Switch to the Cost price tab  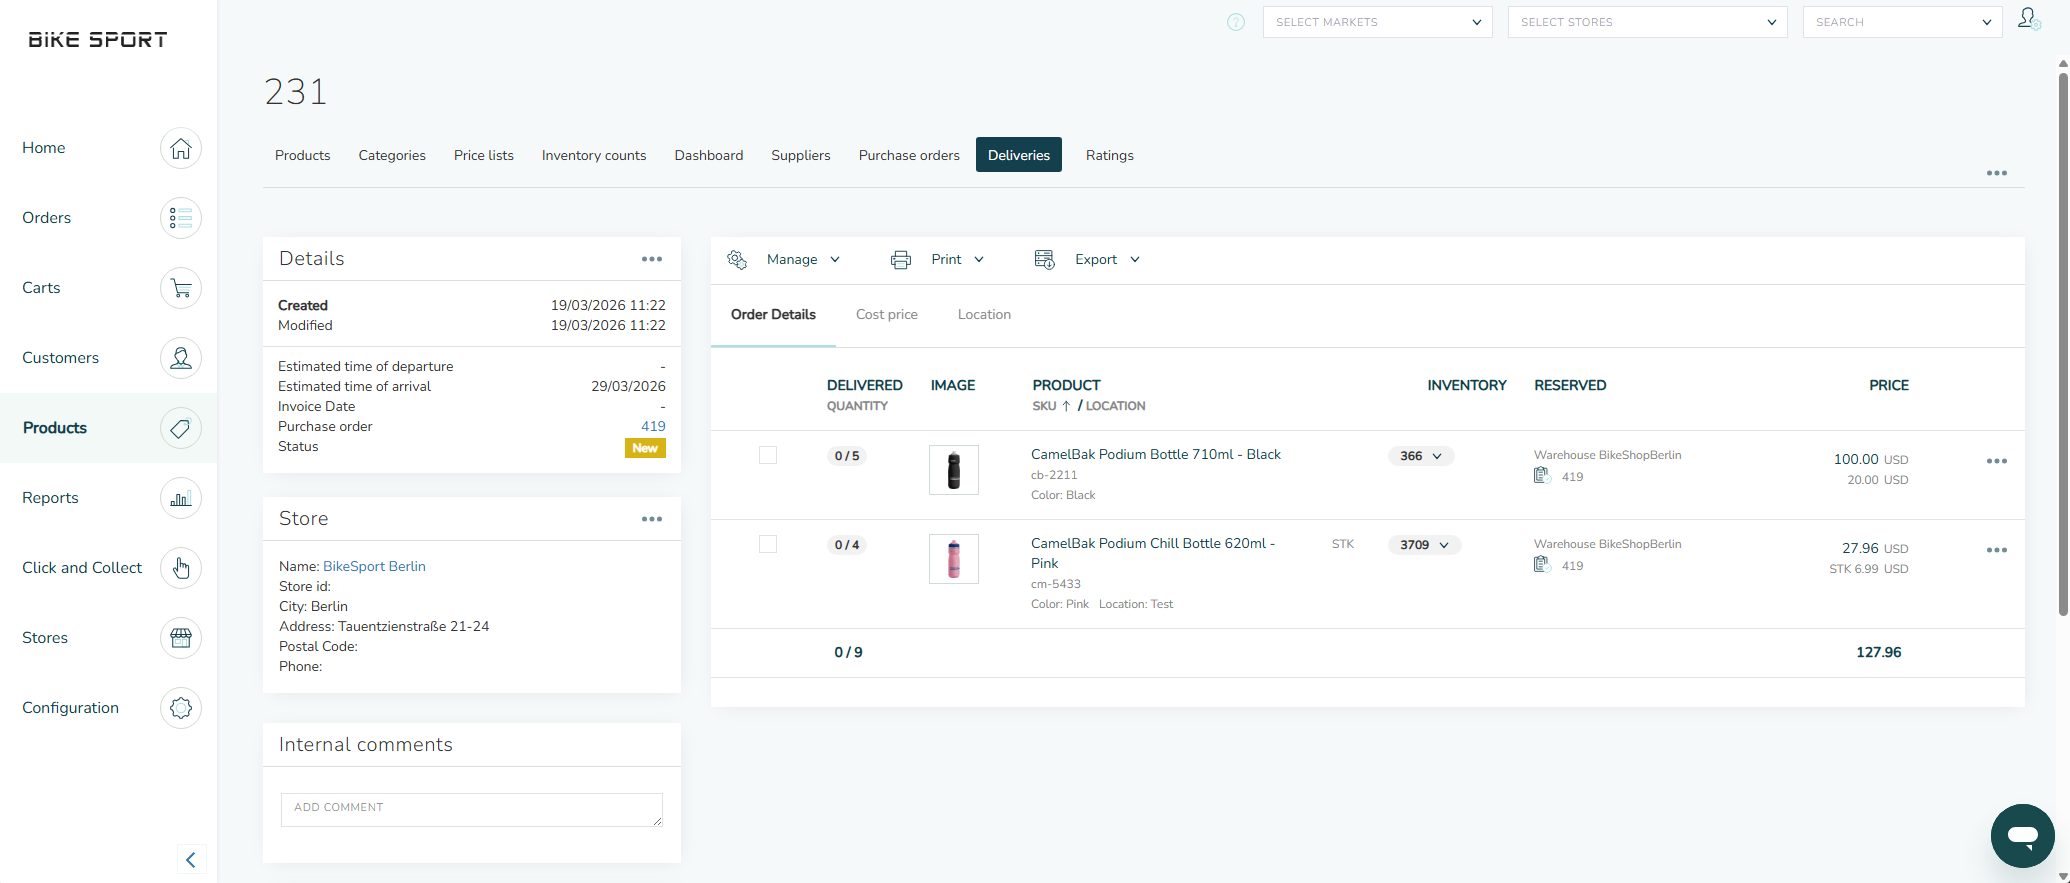click(x=886, y=315)
